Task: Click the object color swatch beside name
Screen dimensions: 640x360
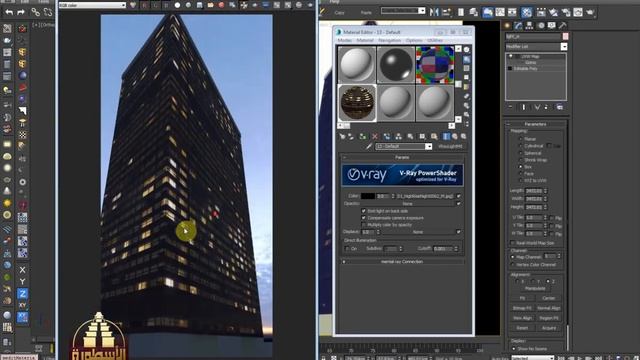Action: (x=565, y=36)
